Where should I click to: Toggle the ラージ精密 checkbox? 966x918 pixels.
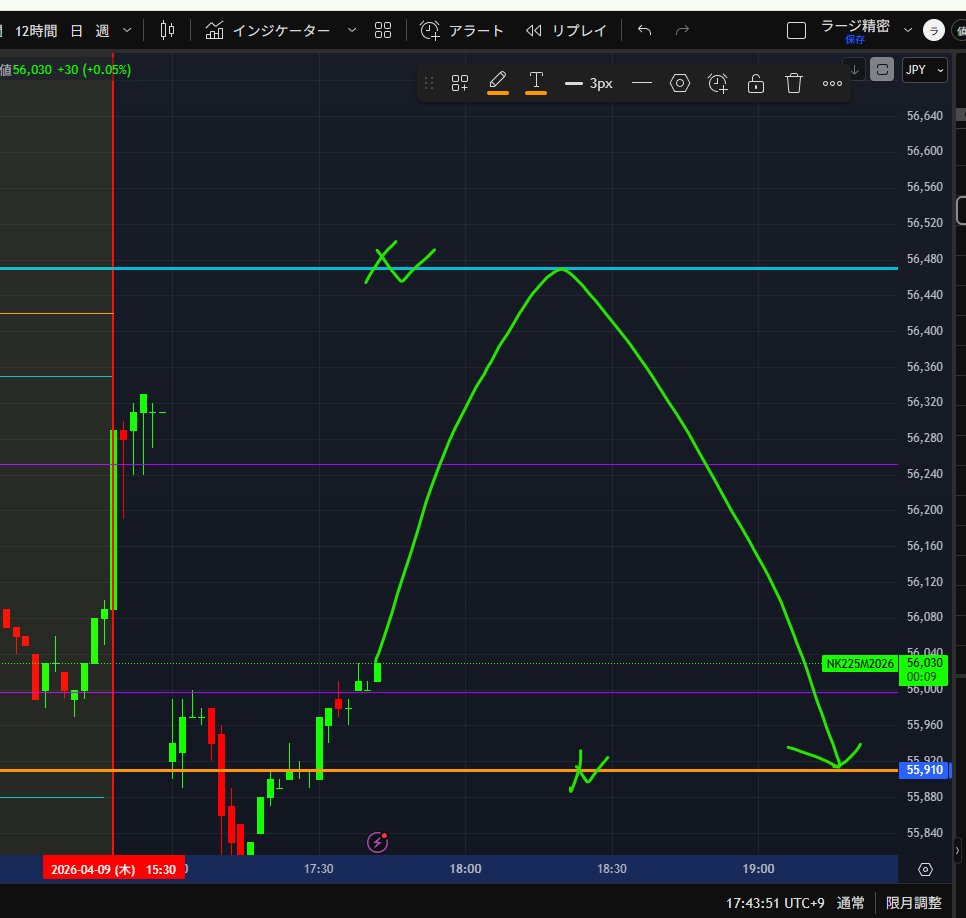(796, 30)
